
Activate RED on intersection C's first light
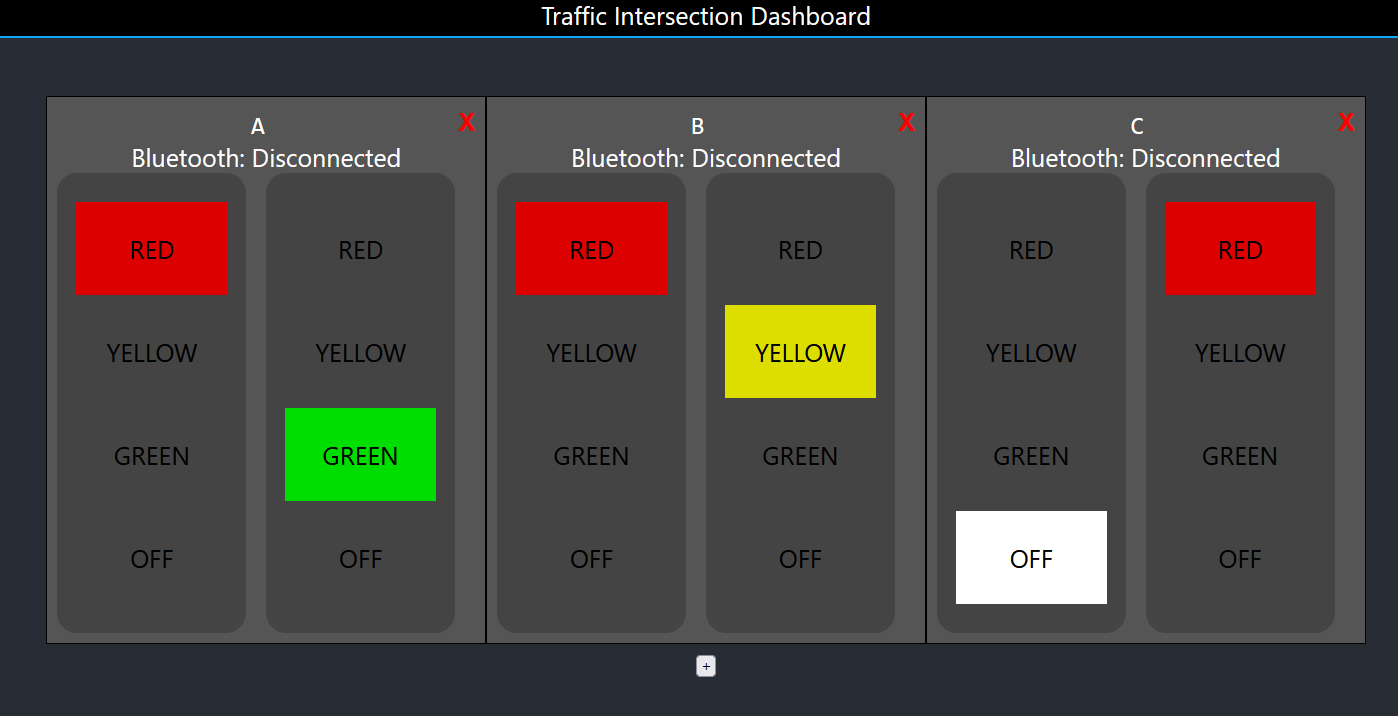[x=1031, y=250]
